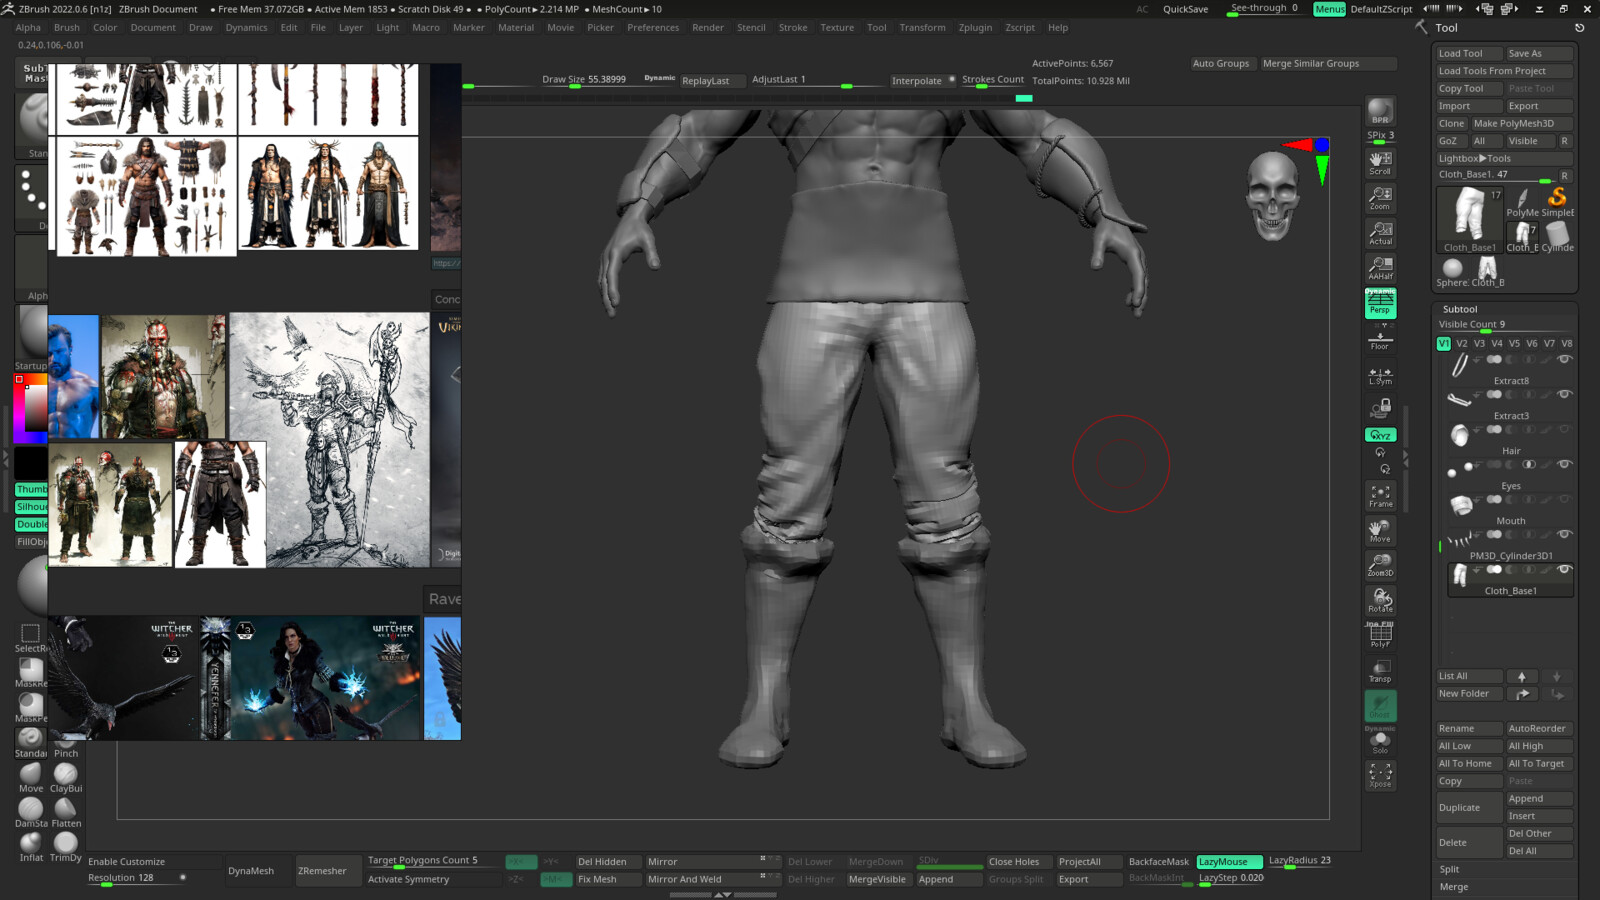Open the Preferences menu

pyautogui.click(x=653, y=28)
